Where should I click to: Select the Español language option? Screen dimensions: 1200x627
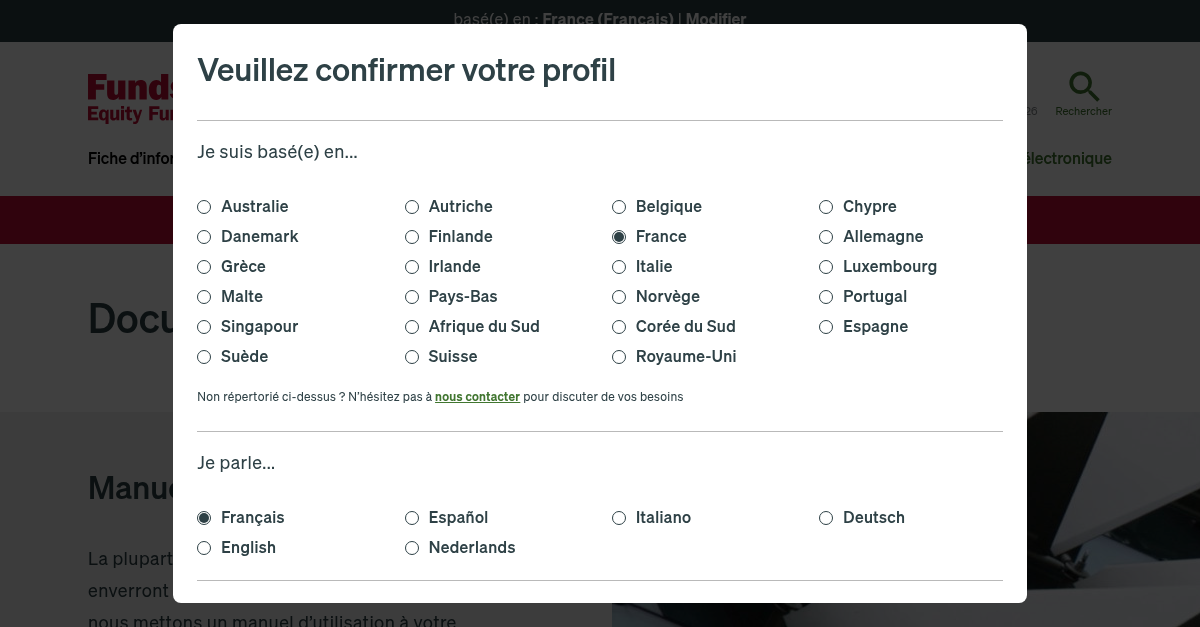click(x=412, y=518)
